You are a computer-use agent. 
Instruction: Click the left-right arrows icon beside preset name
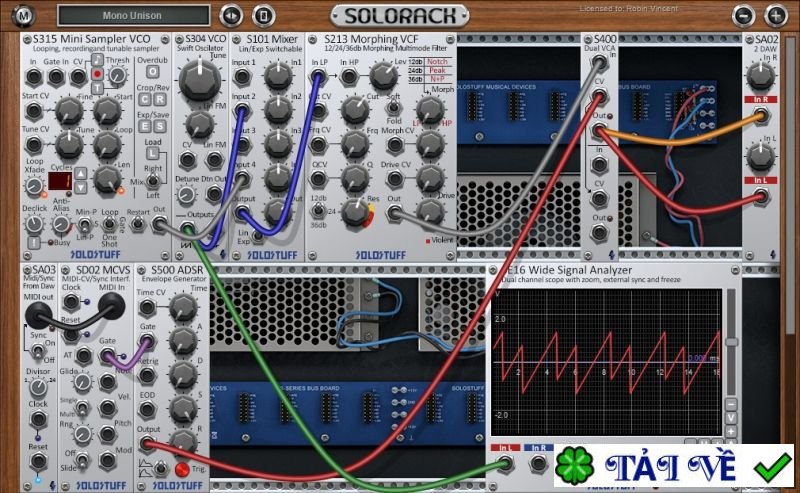click(x=231, y=15)
